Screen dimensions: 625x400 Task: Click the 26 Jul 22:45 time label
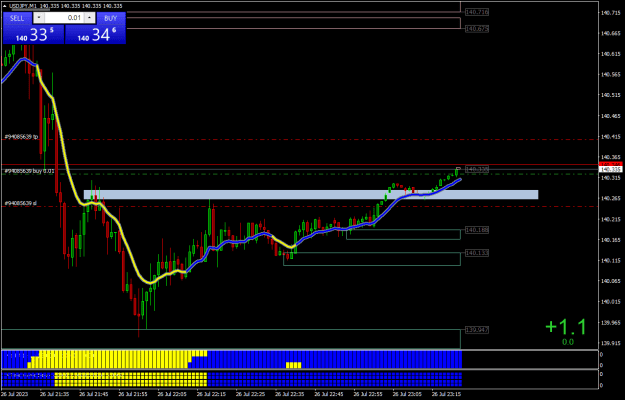[x=327, y=394]
